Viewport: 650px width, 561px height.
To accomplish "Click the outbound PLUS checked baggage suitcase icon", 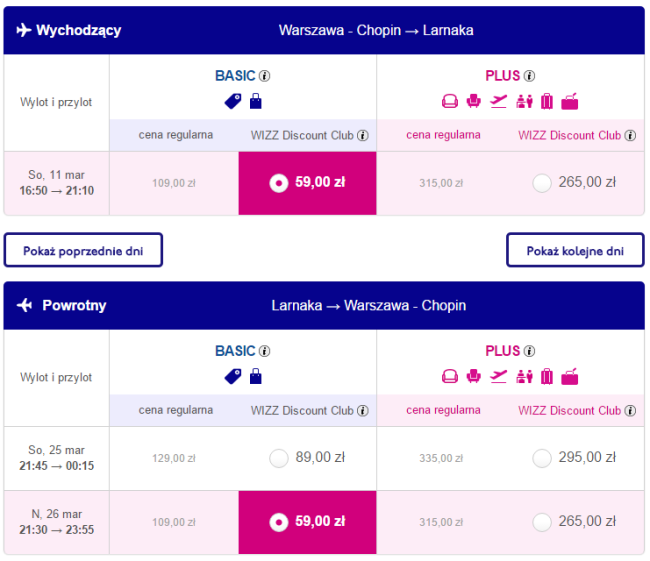I will tap(547, 101).
